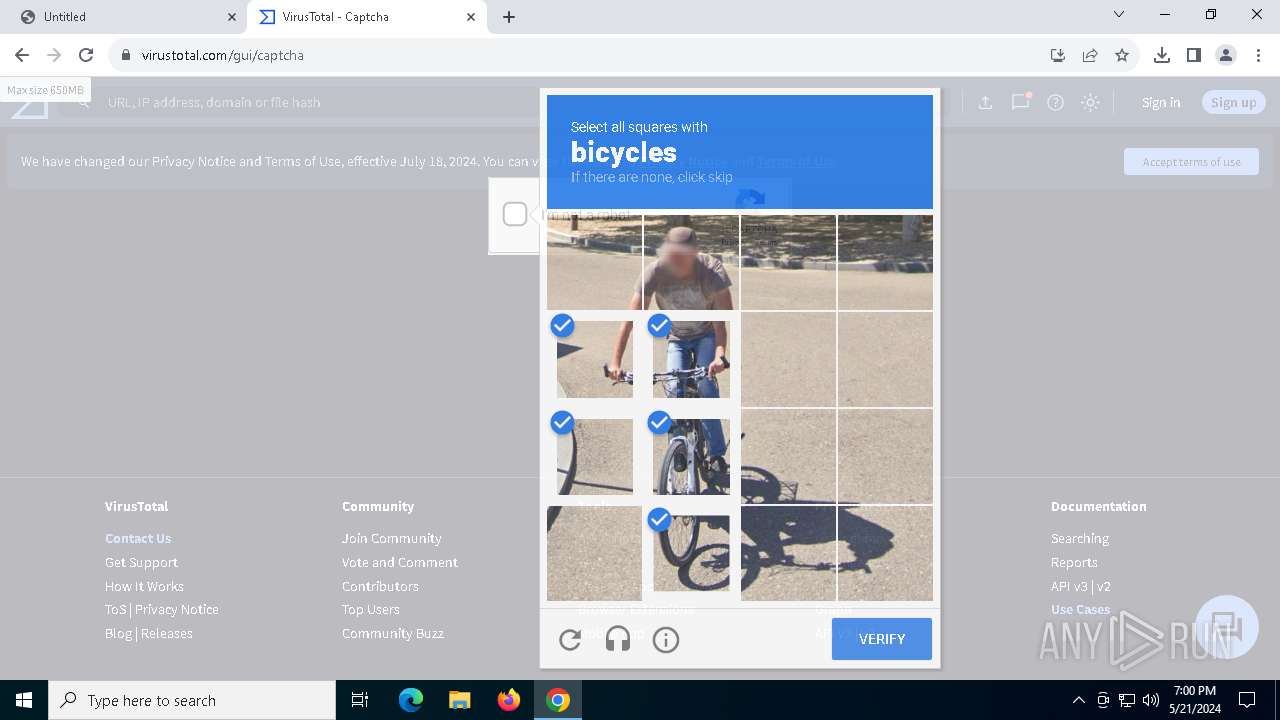Open the ToS | Privacy Notice link

162,609
